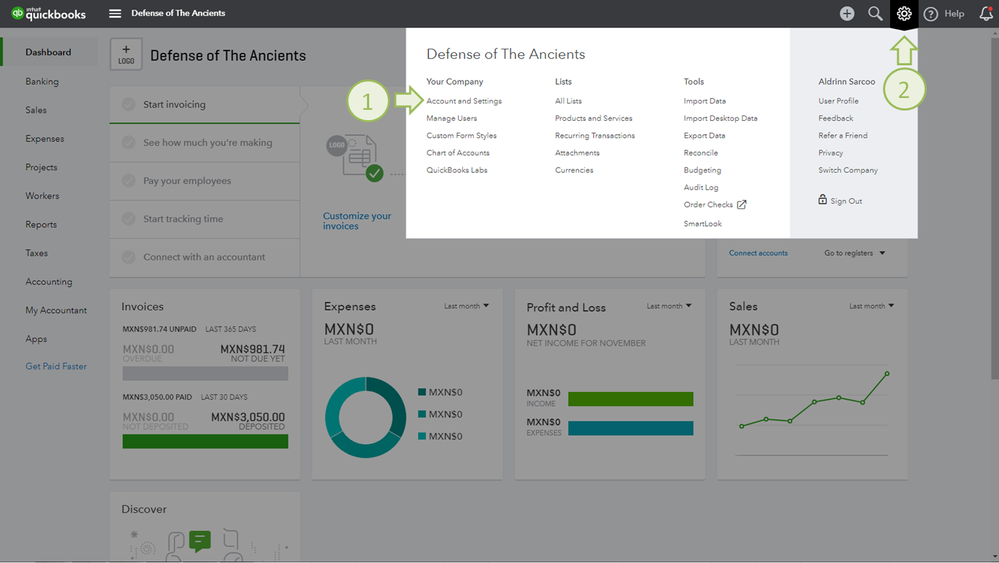The width and height of the screenshot is (999, 563).
Task: Open Import Data tool
Action: tap(705, 101)
